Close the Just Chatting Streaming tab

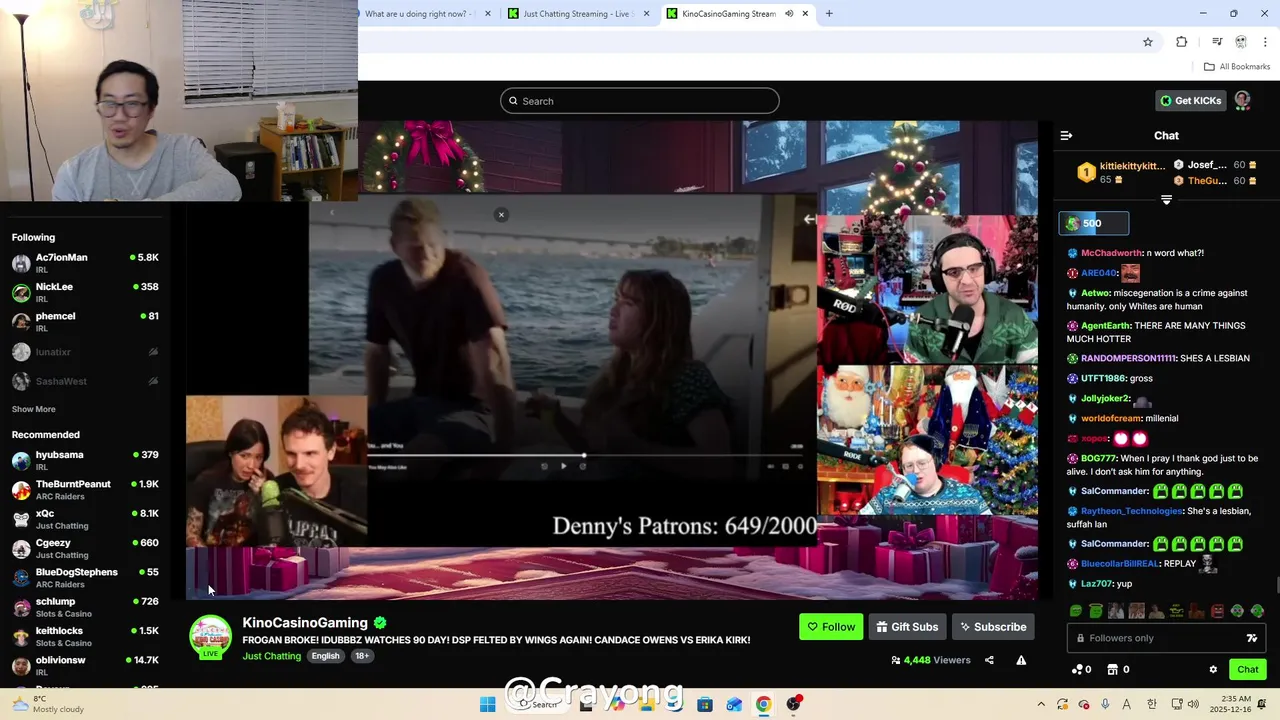coord(646,14)
